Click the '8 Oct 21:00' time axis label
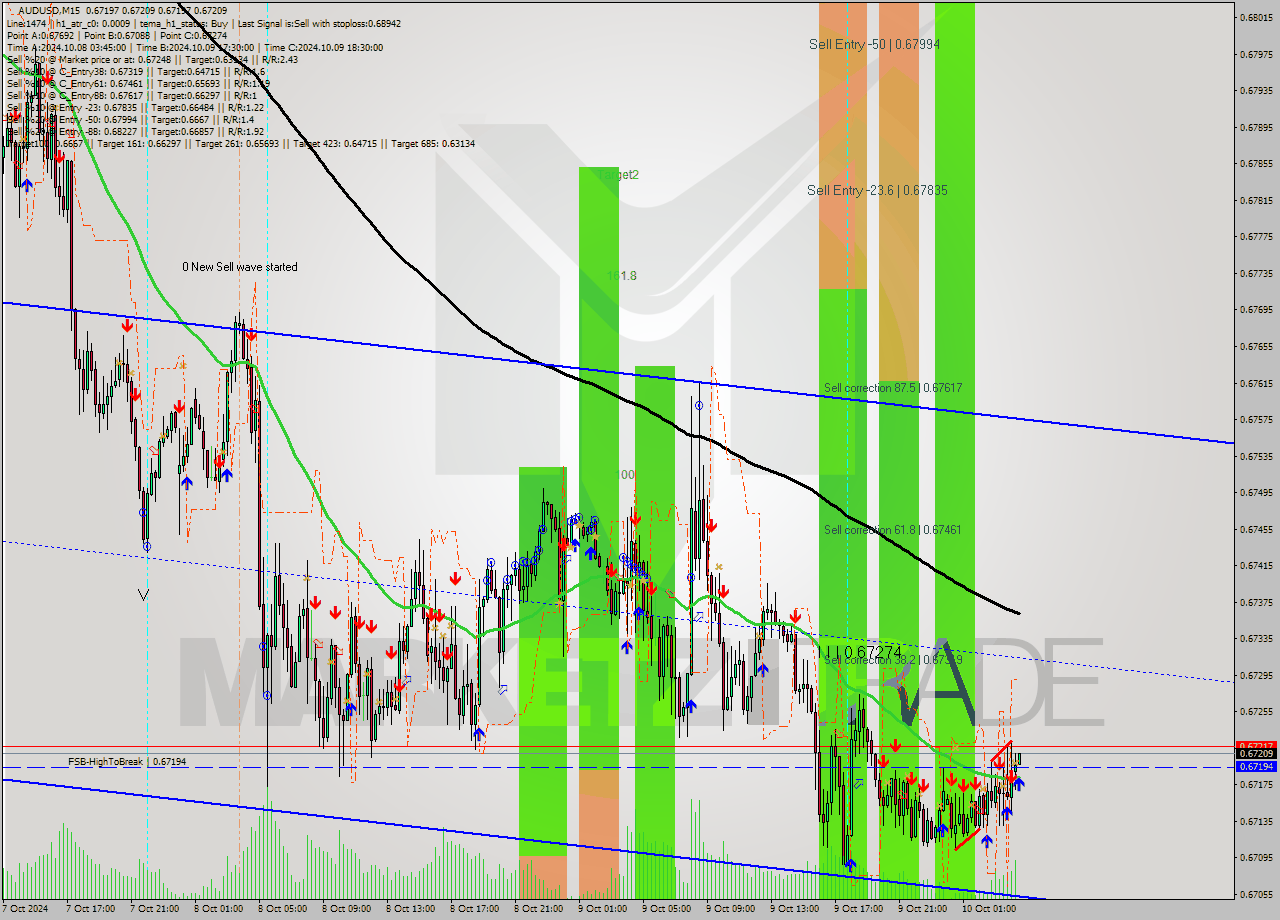The image size is (1280, 920). pos(538,909)
